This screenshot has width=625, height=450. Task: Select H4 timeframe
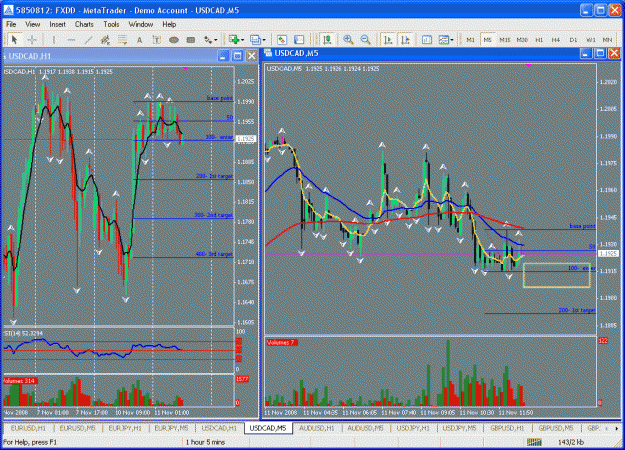point(556,40)
